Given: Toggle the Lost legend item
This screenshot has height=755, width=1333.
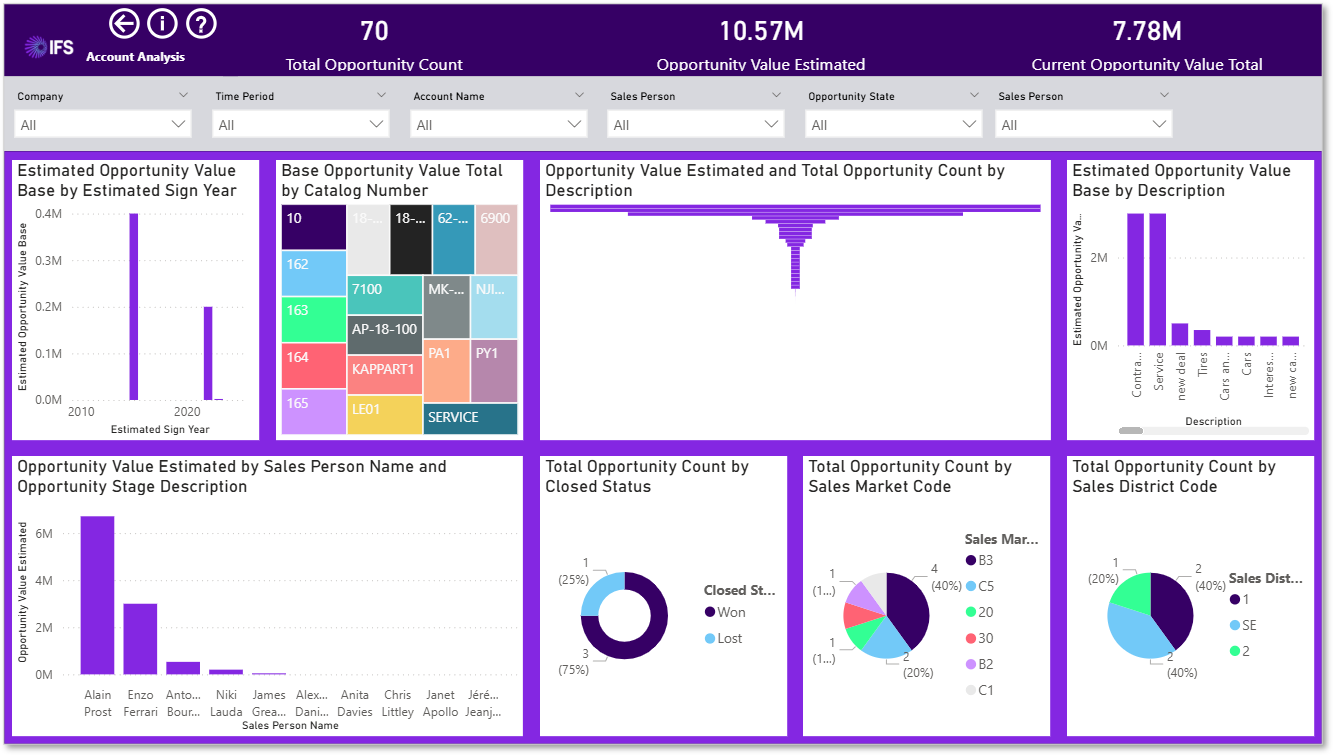Looking at the screenshot, I should coord(724,638).
